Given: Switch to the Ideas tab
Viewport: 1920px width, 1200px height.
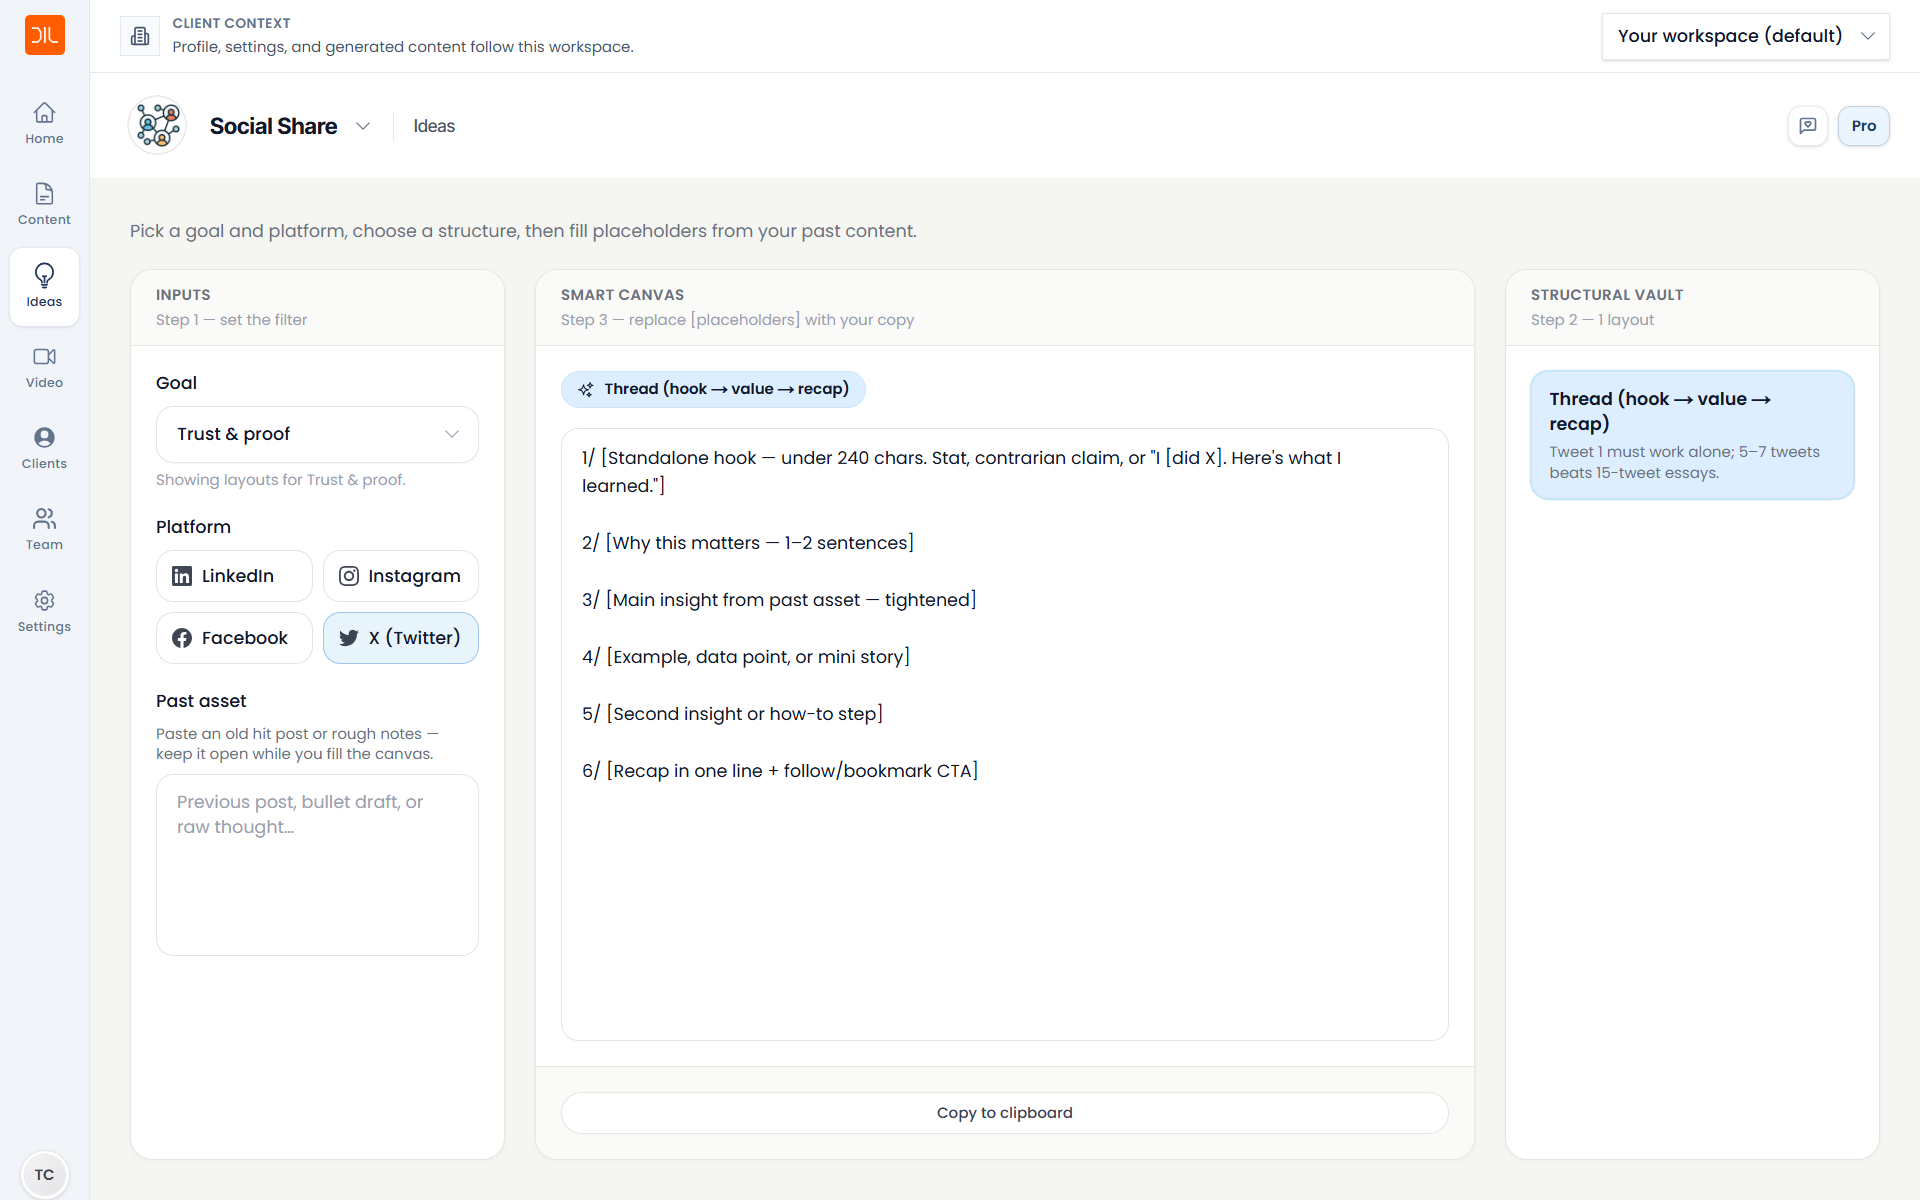Looking at the screenshot, I should (x=434, y=126).
